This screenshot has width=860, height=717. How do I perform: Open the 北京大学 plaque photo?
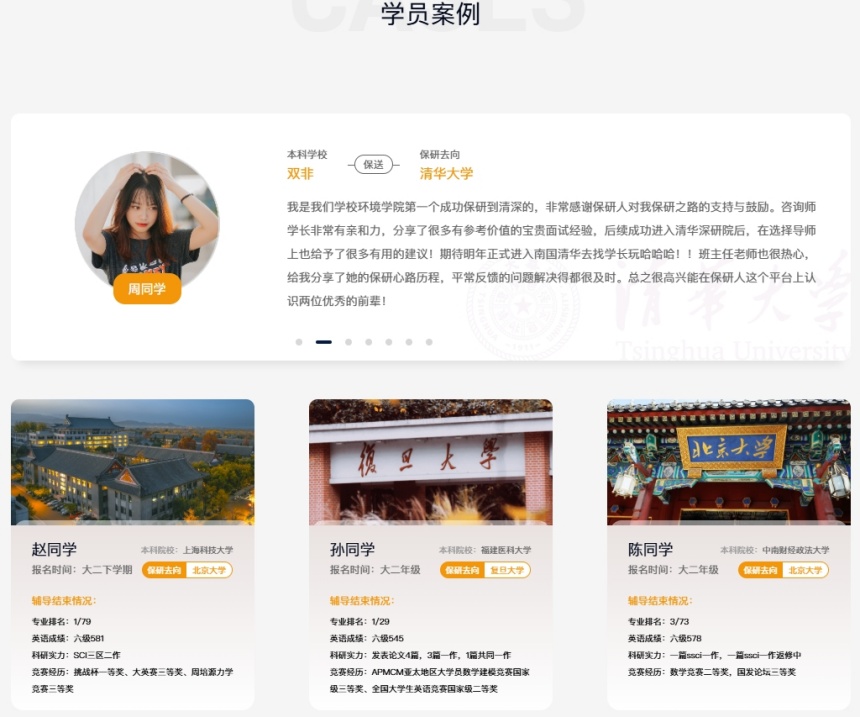tap(729, 462)
